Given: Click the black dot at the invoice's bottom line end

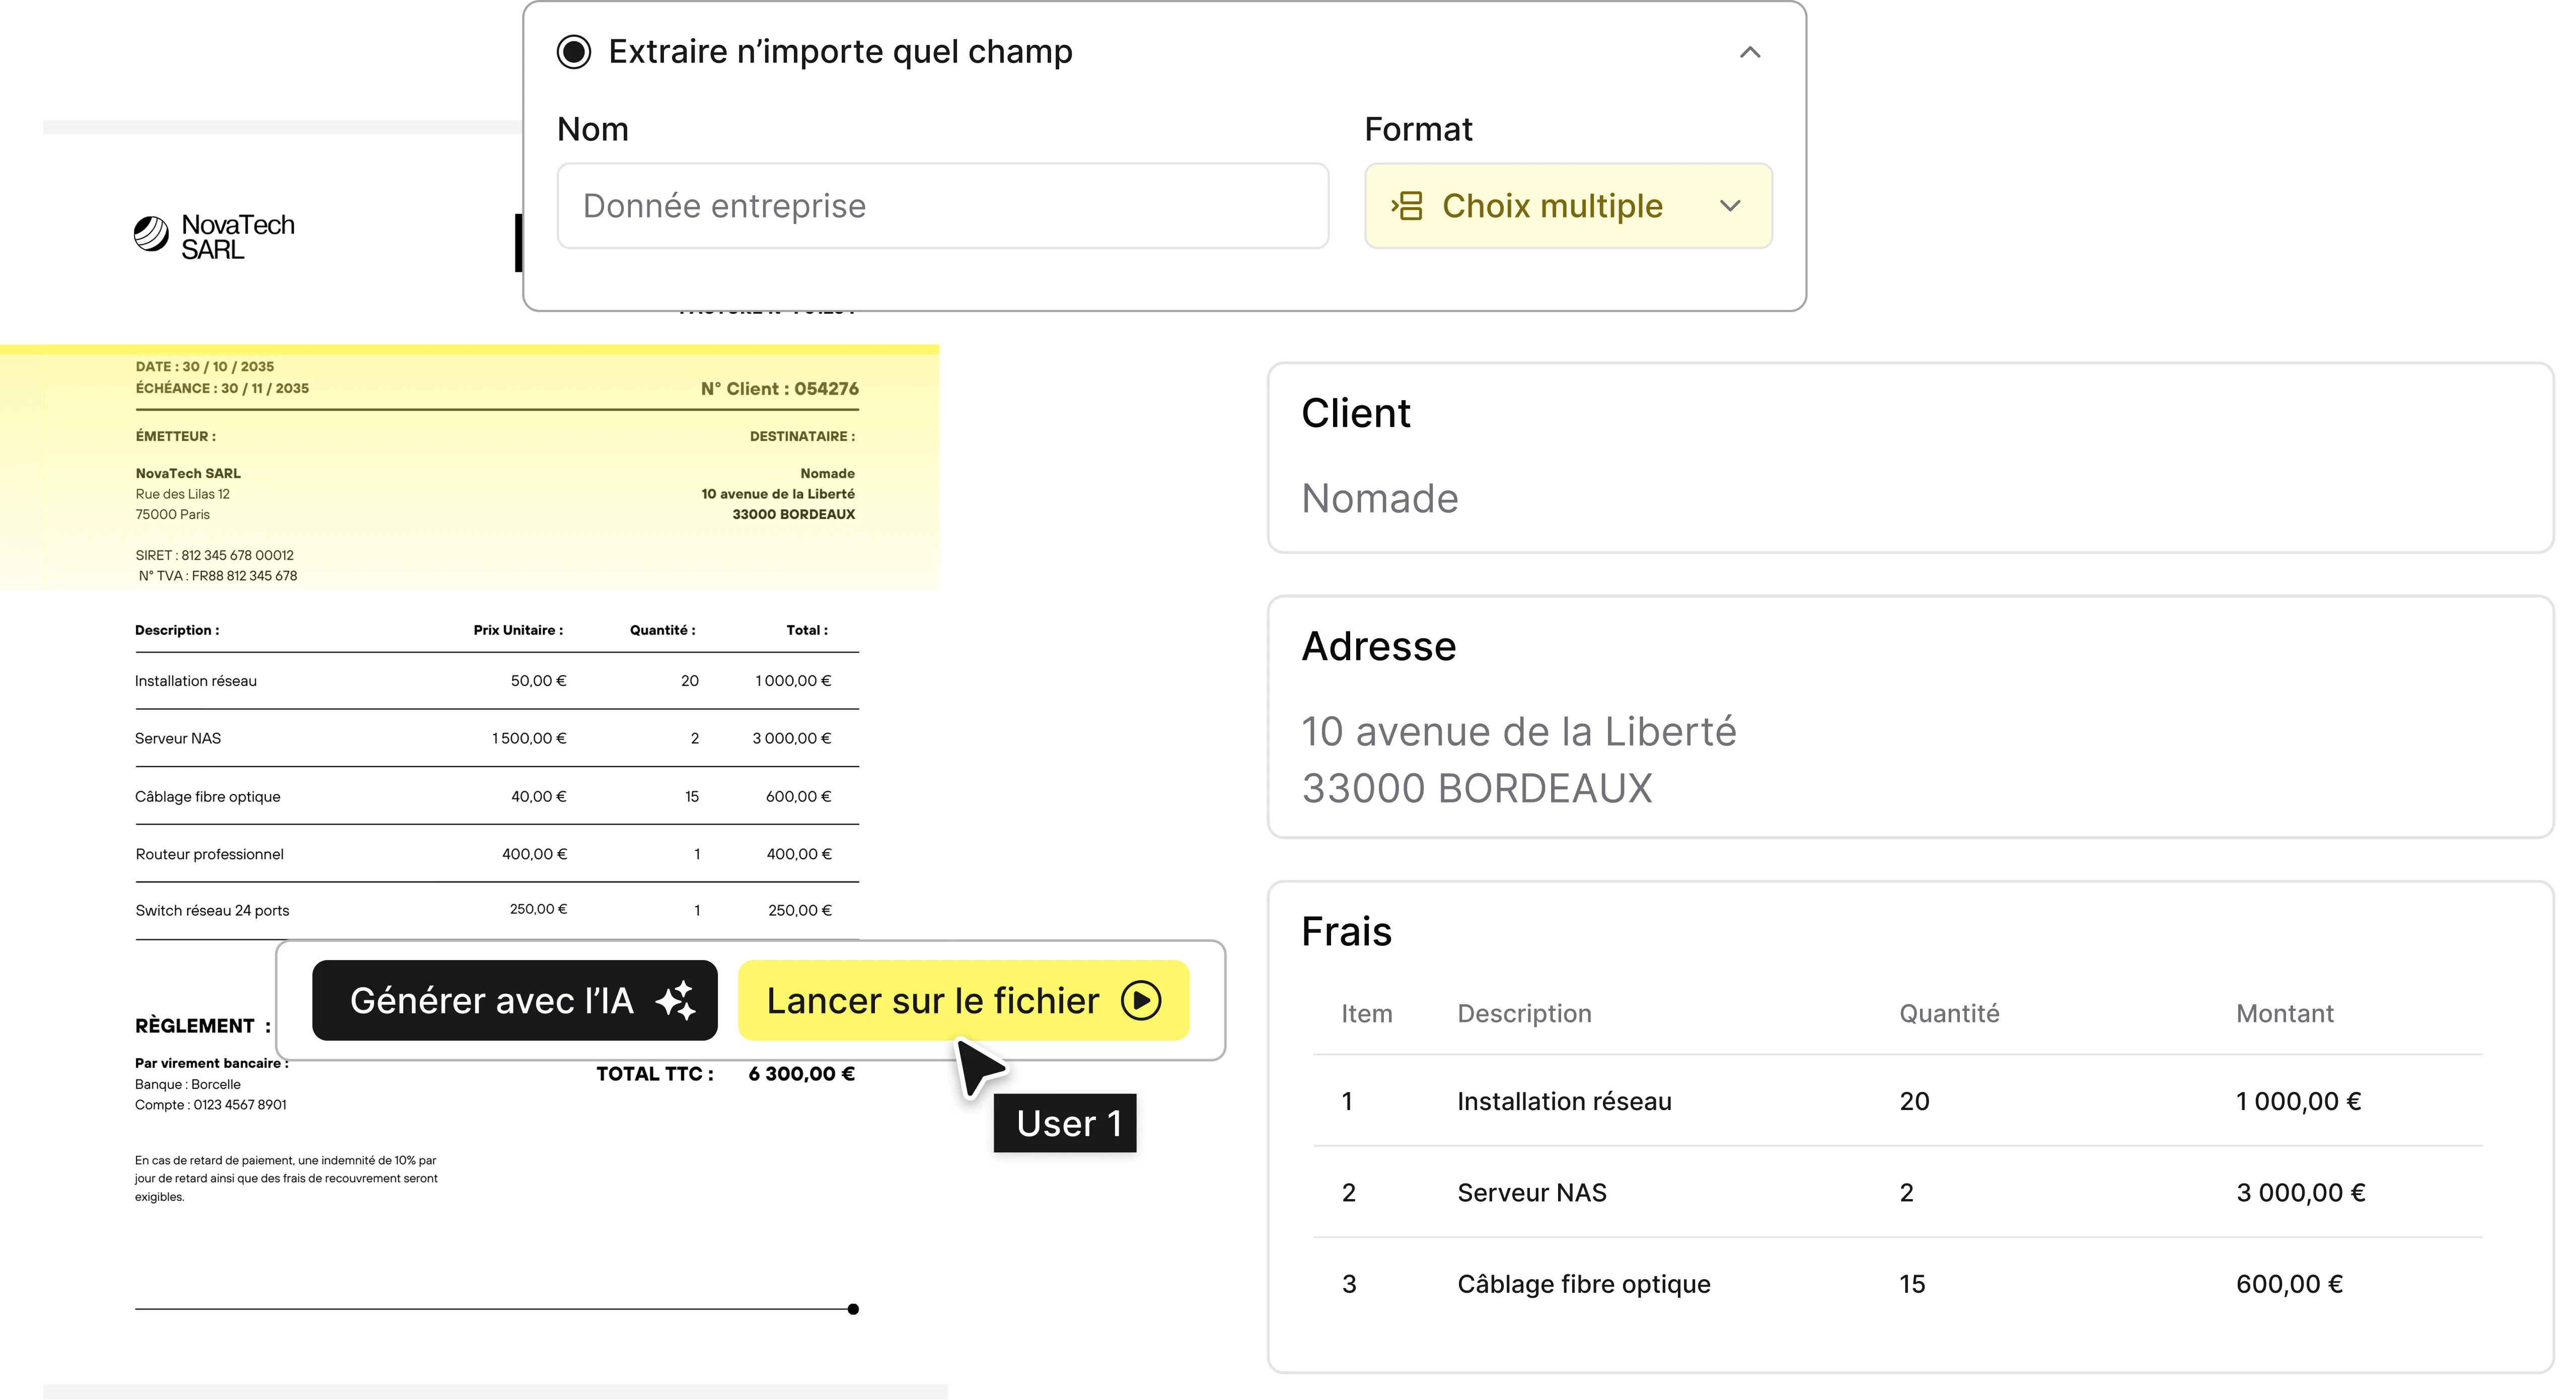Looking at the screenshot, I should coord(853,1309).
